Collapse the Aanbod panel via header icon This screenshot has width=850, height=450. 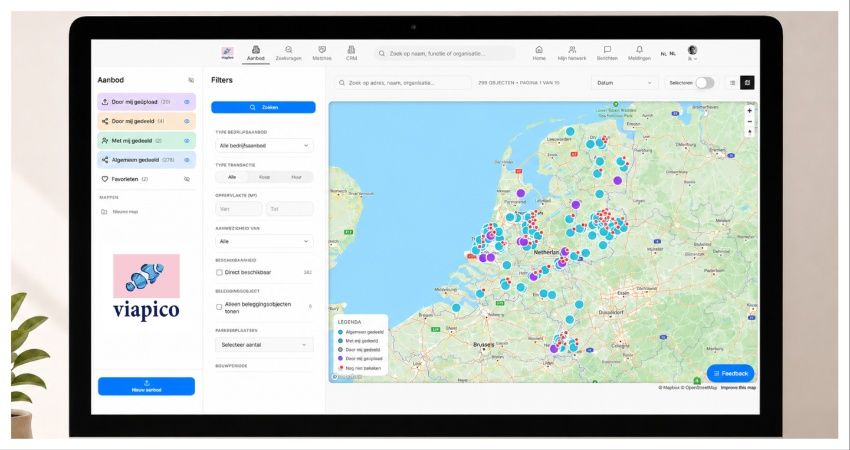coord(191,80)
